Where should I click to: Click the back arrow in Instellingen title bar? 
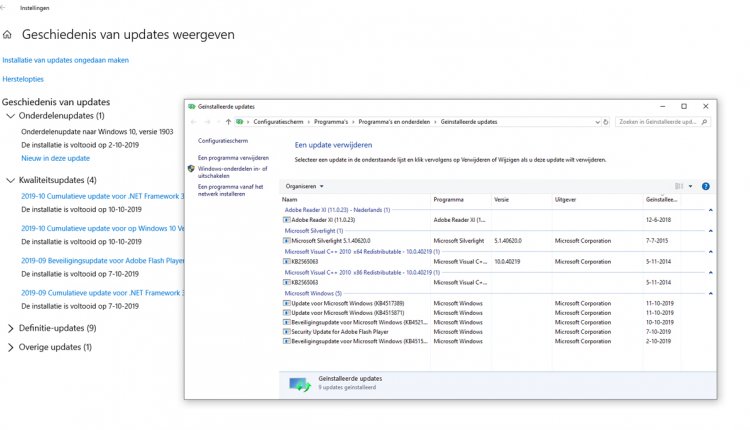3,8
